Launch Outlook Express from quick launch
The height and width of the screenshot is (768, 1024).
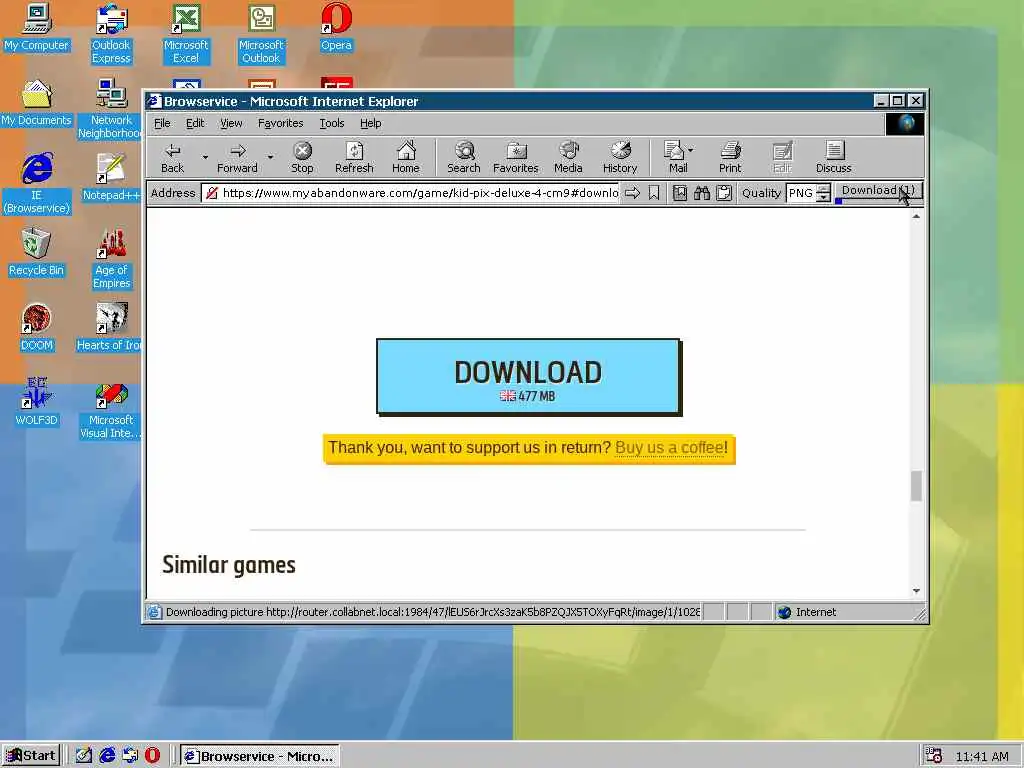[x=130, y=756]
